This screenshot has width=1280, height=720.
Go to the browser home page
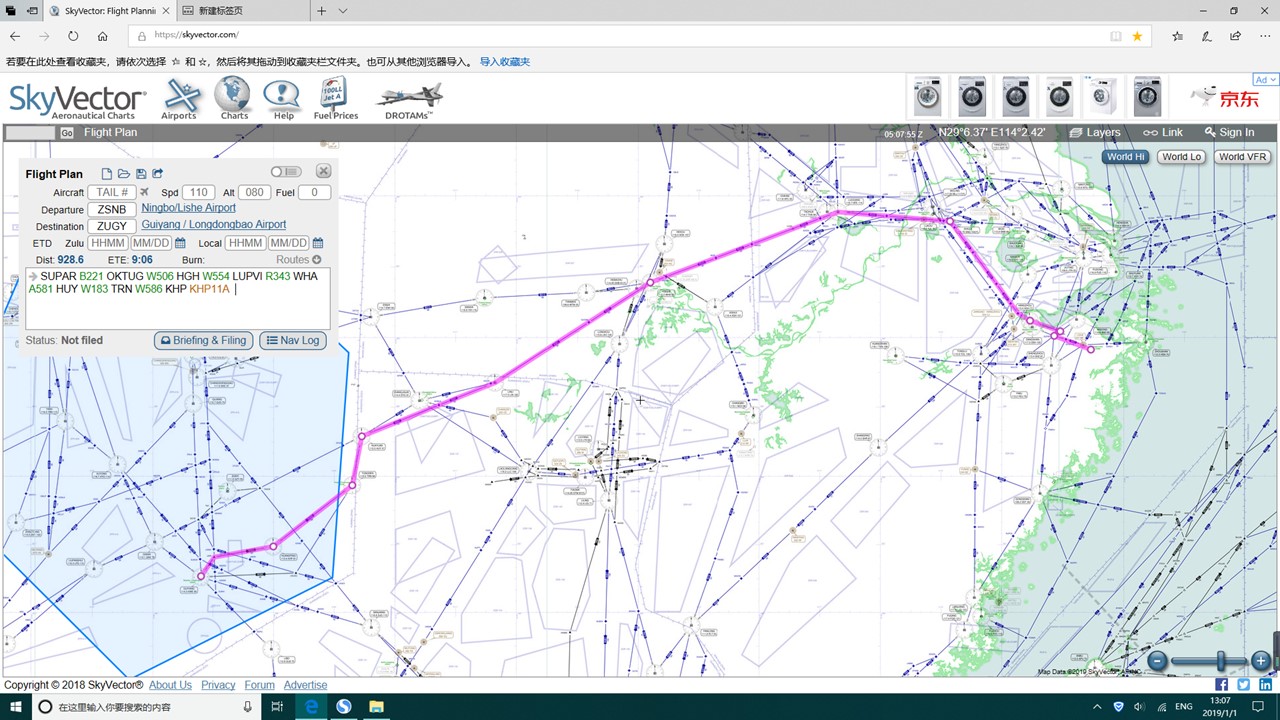(x=103, y=36)
